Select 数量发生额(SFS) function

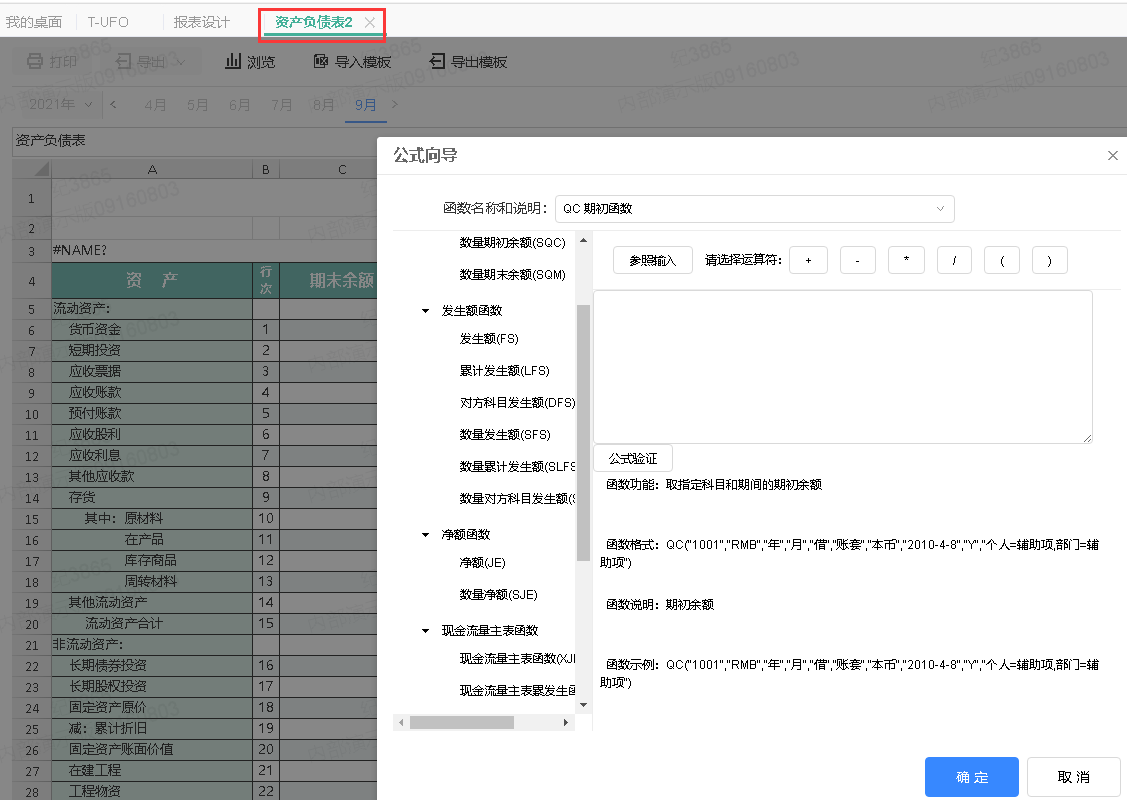pyautogui.click(x=505, y=435)
